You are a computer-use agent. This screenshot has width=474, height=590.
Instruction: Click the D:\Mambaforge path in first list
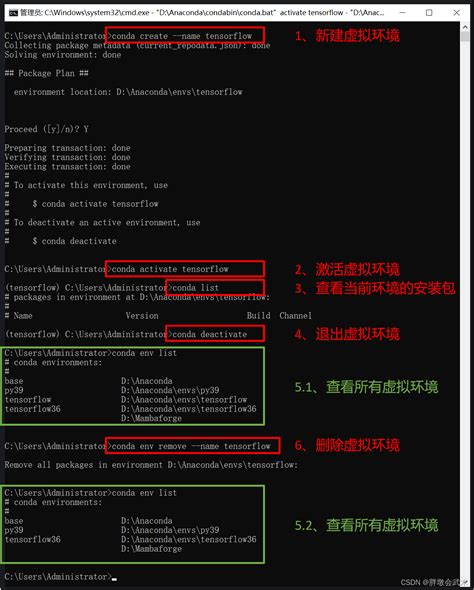click(151, 418)
